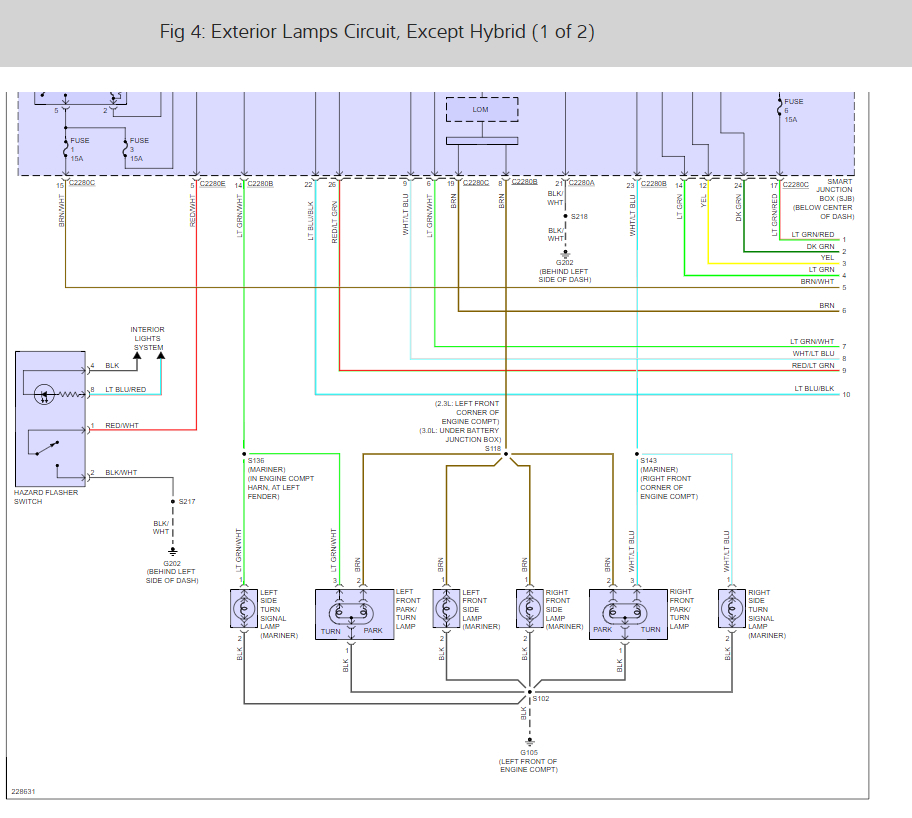912x818 pixels.
Task: Click the S143 (MARINER) location note
Action: point(669,478)
